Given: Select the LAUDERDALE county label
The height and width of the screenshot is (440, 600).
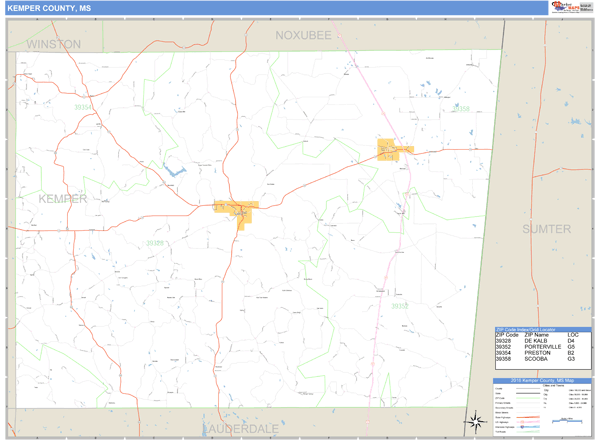Looking at the screenshot, I should (x=241, y=428).
